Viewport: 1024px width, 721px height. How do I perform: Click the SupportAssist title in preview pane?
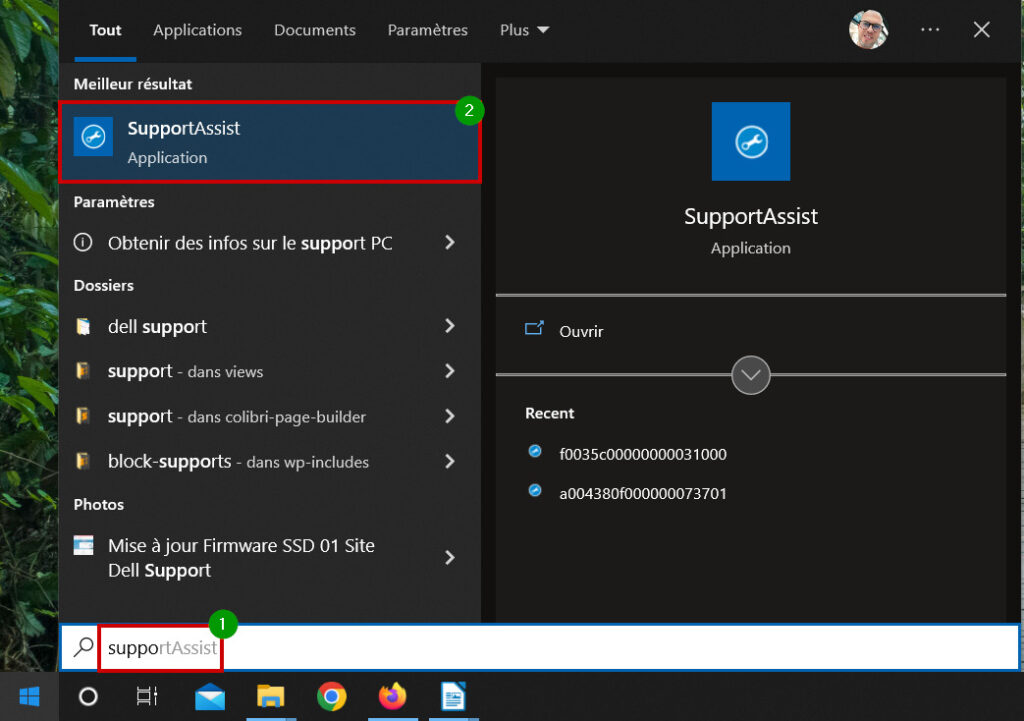(x=750, y=216)
